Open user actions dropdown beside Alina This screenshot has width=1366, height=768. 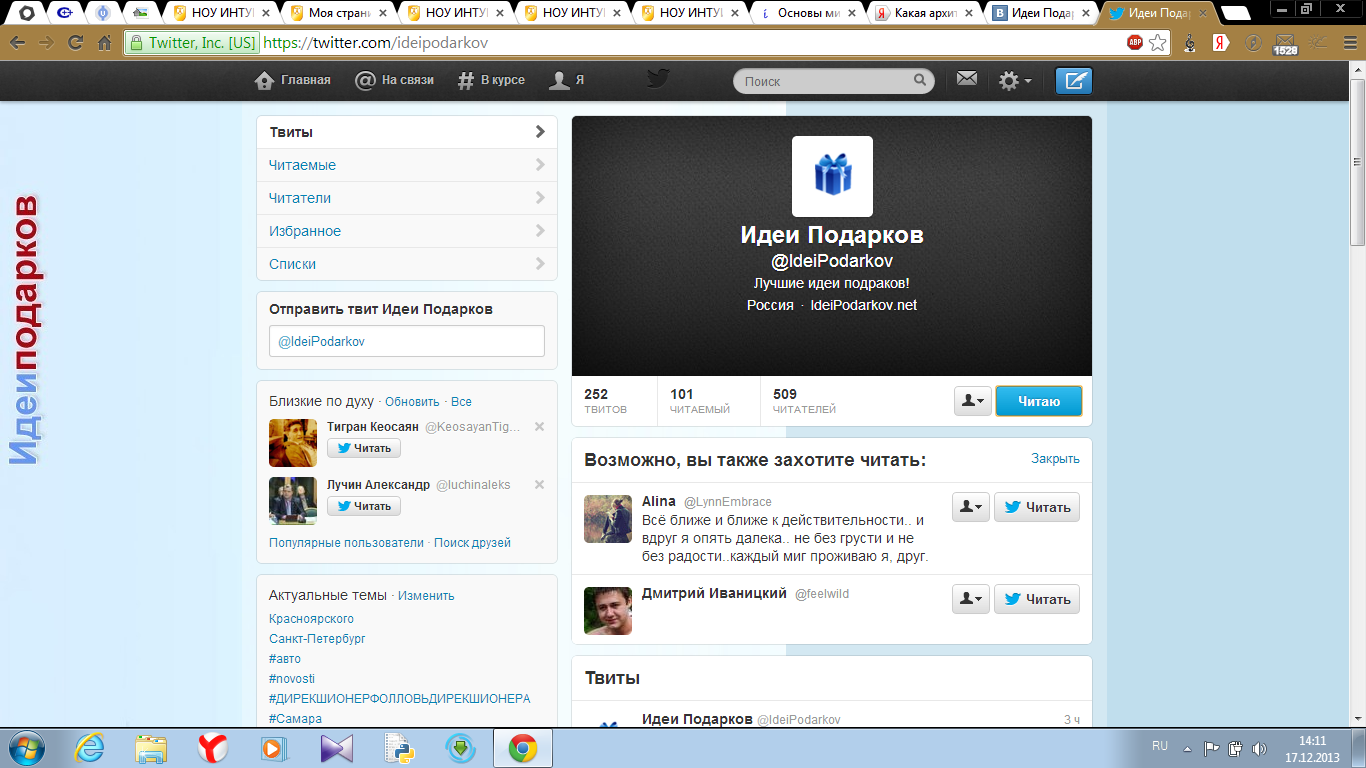pos(971,507)
